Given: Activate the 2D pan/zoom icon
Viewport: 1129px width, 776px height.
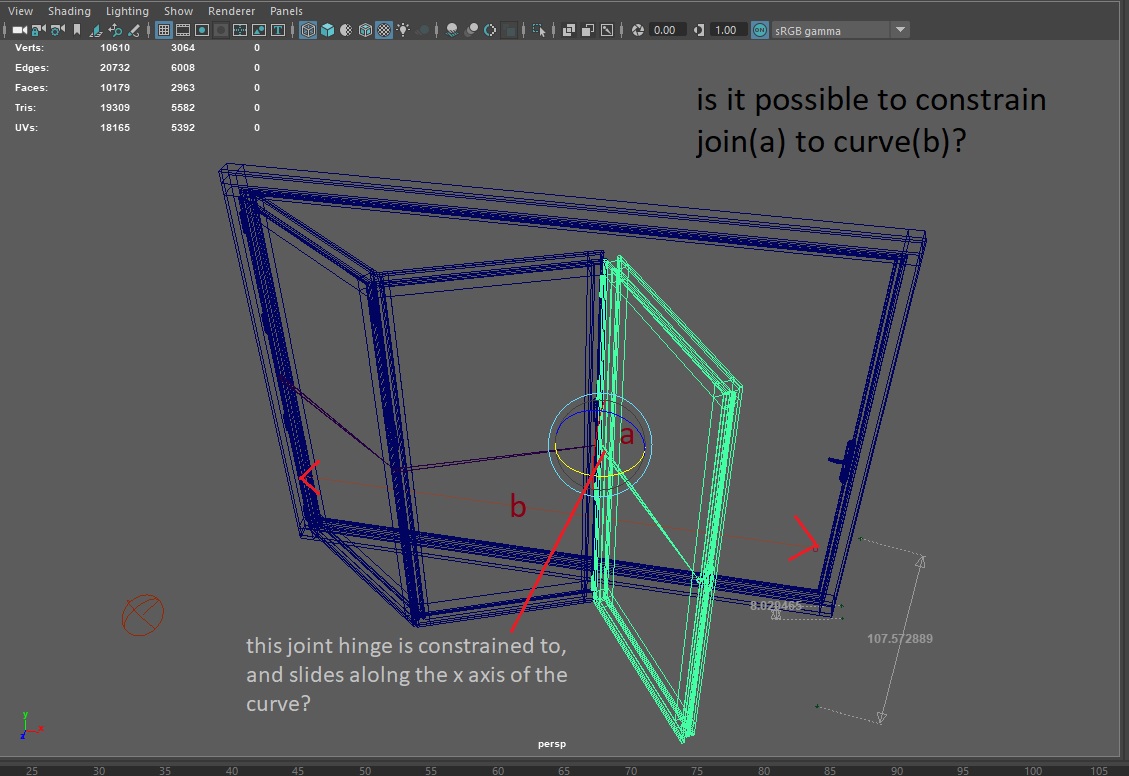Looking at the screenshot, I should (x=115, y=30).
